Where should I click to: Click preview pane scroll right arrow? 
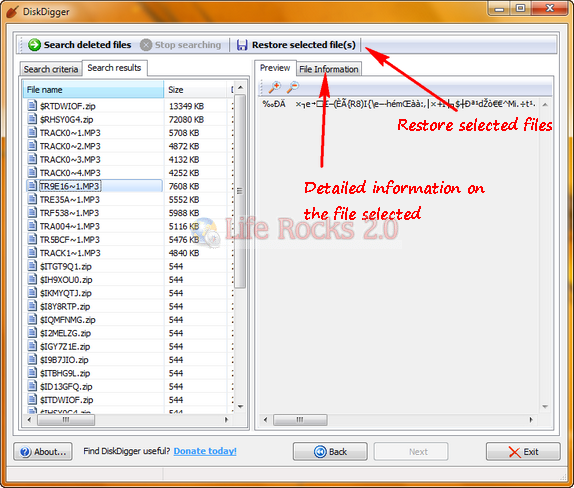(531, 420)
